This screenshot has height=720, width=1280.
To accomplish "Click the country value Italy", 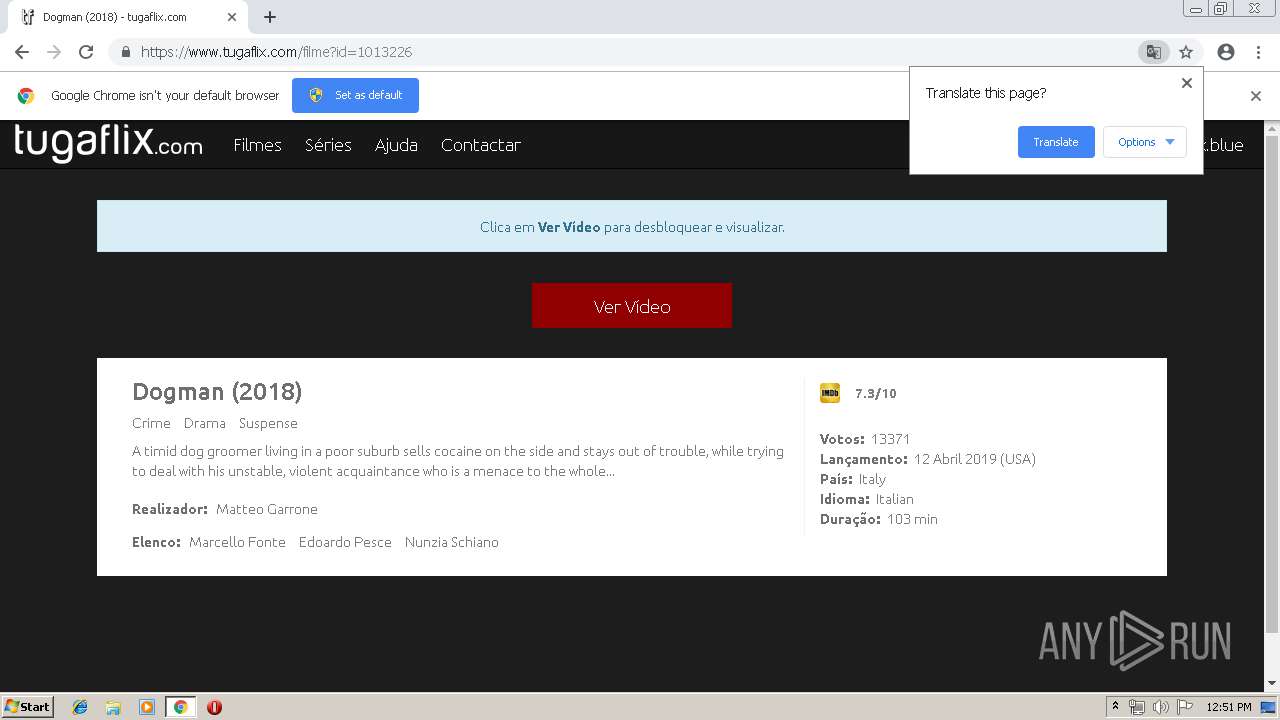I will 872,479.
